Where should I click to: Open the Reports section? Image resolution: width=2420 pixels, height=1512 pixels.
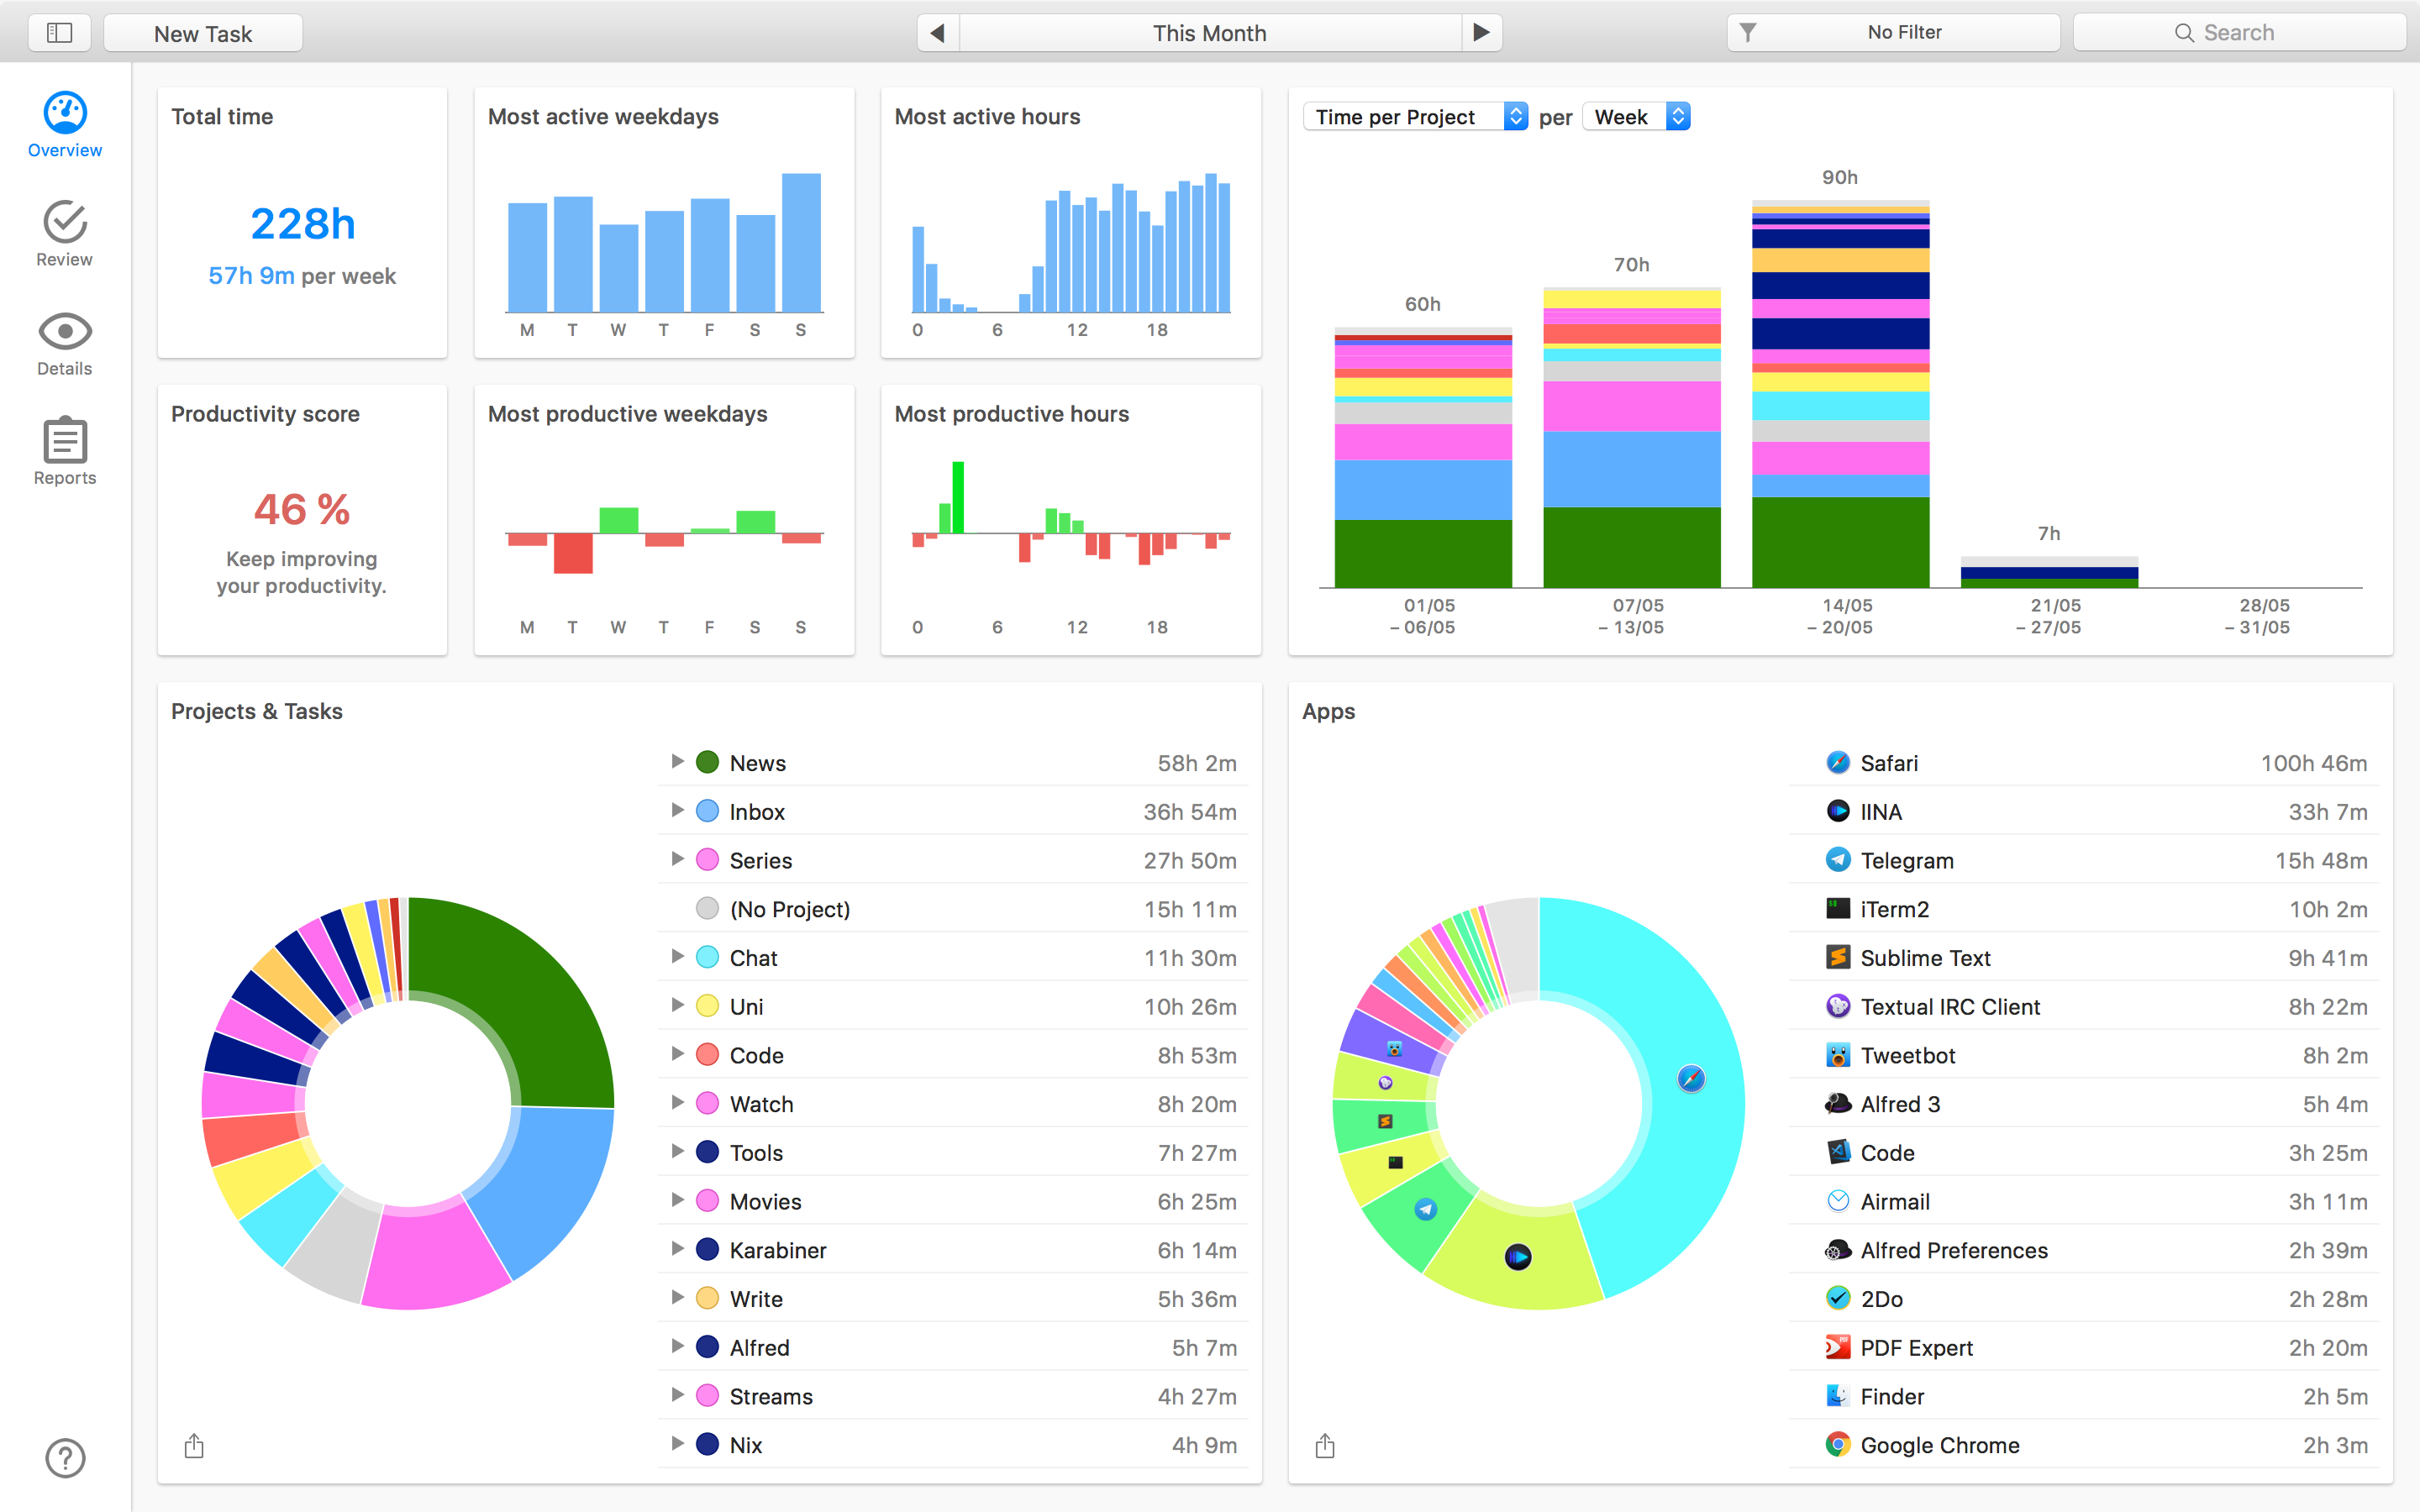pos(65,452)
